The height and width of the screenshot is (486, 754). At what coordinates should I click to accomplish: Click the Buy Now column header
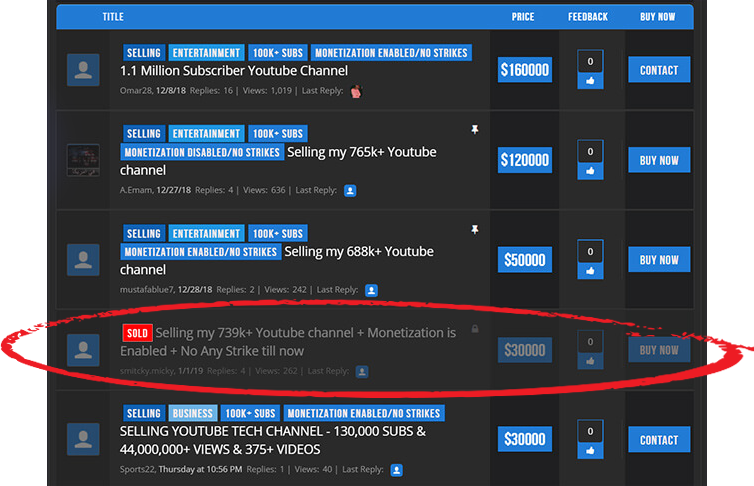[x=657, y=17]
